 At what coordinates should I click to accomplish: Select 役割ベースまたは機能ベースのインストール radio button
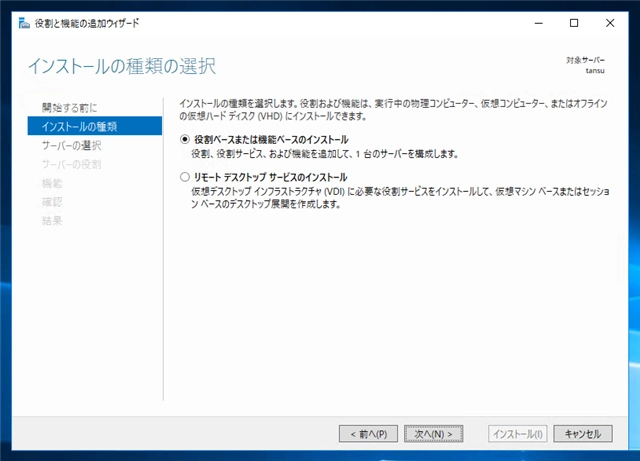185,140
